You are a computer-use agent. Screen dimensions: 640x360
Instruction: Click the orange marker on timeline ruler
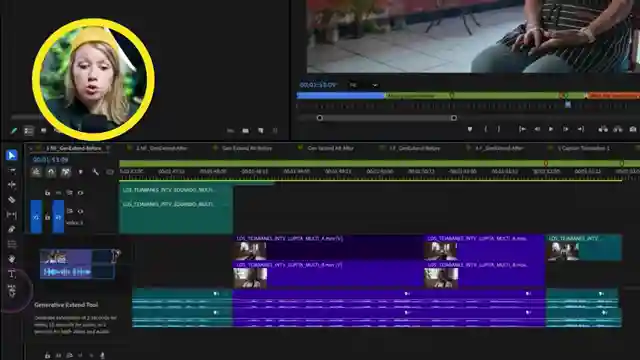[x=546, y=163]
